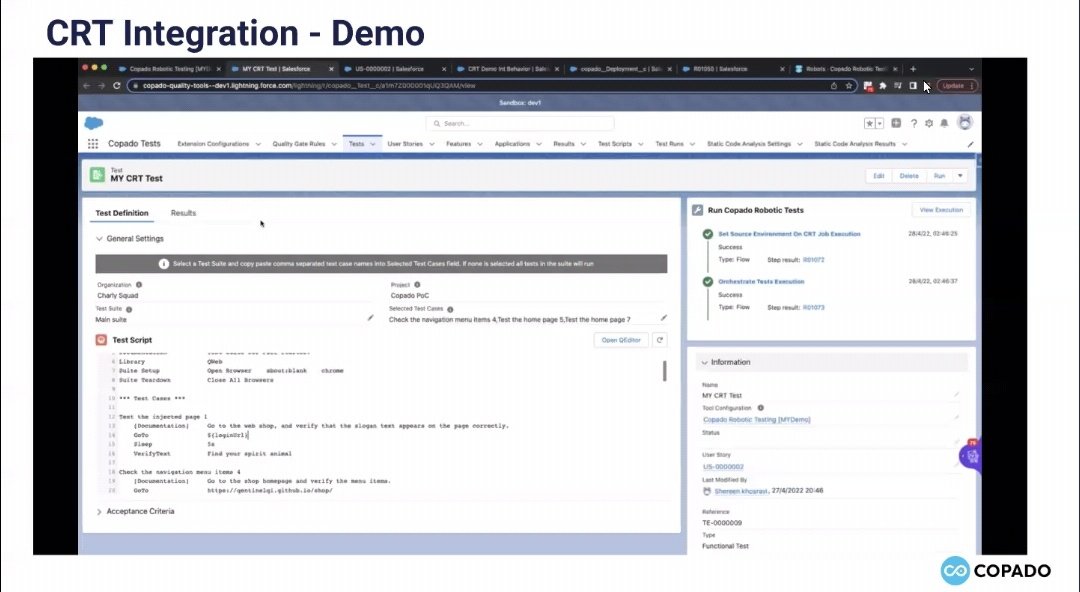Open the Global Actions plus icon
The width and height of the screenshot is (1080, 592).
[896, 123]
